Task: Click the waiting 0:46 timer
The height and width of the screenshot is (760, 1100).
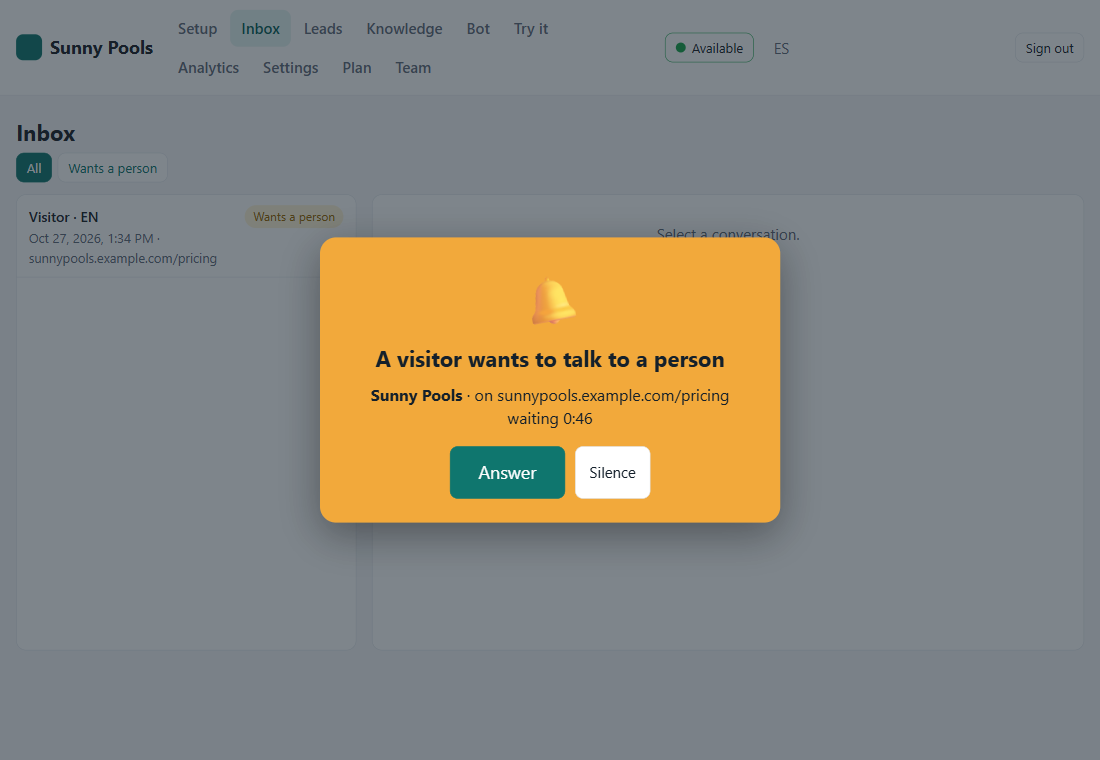Action: tap(550, 419)
